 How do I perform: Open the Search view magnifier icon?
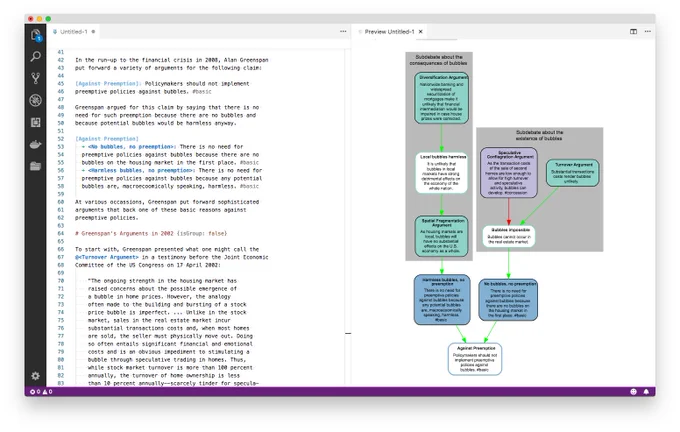click(x=36, y=56)
